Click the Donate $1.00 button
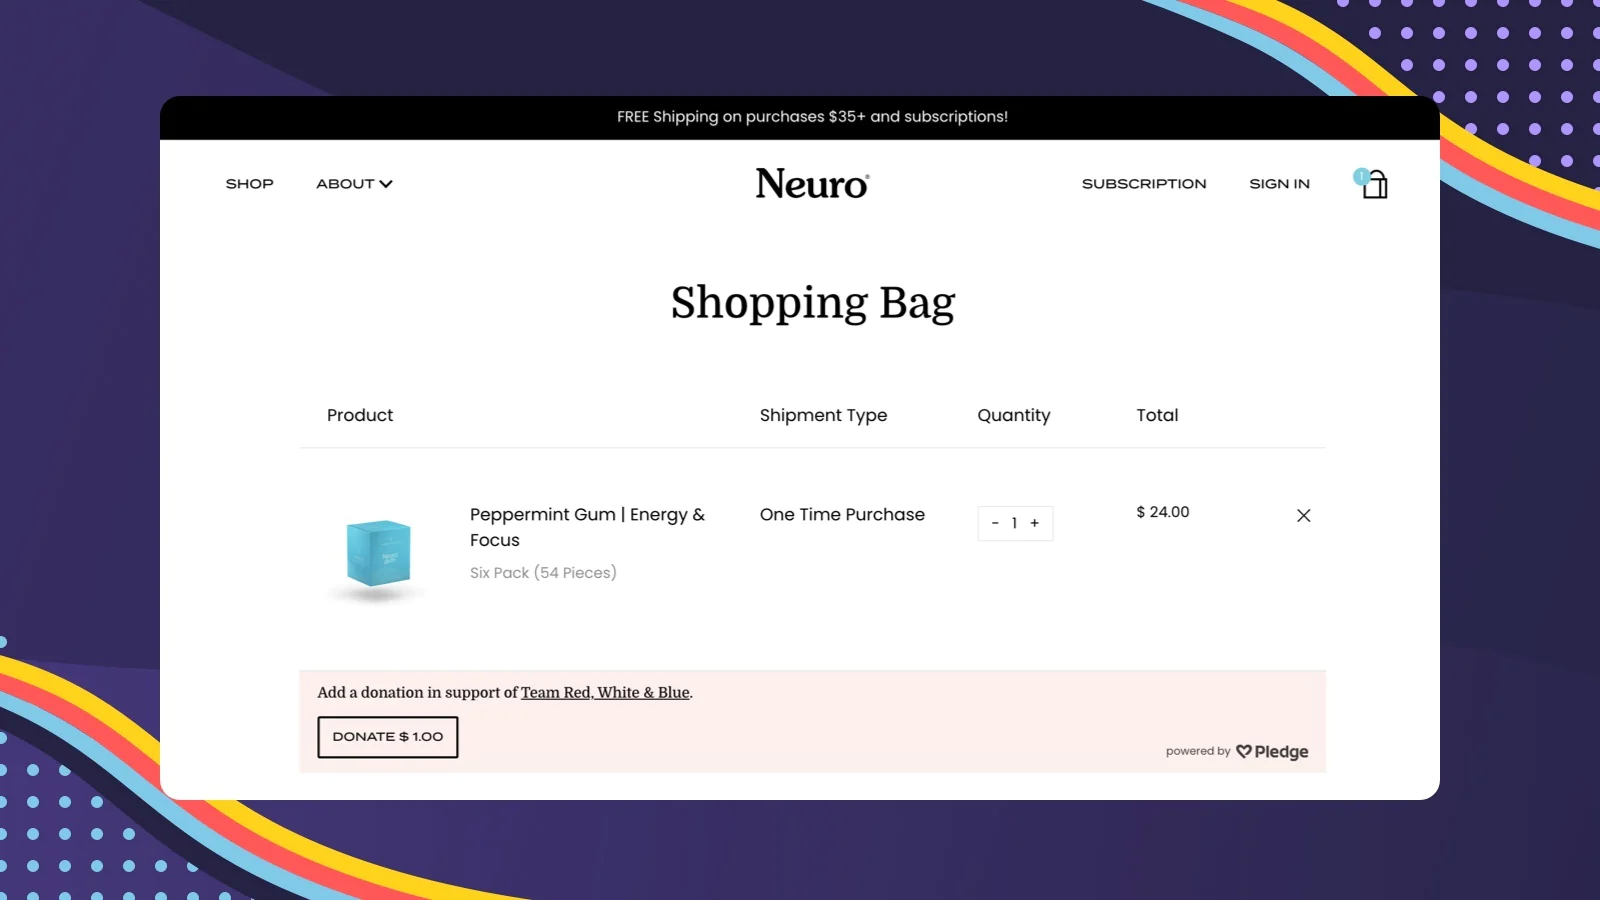This screenshot has height=900, width=1600. (388, 737)
